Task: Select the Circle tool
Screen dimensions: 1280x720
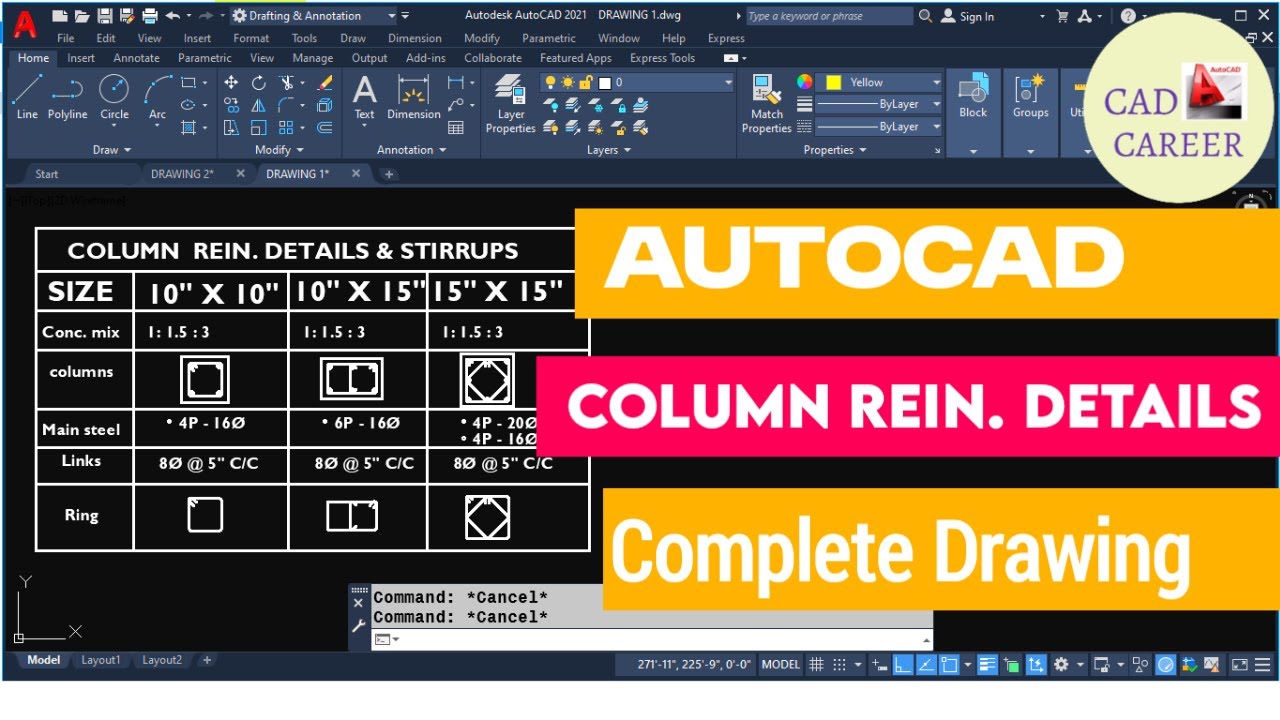Action: (x=114, y=97)
